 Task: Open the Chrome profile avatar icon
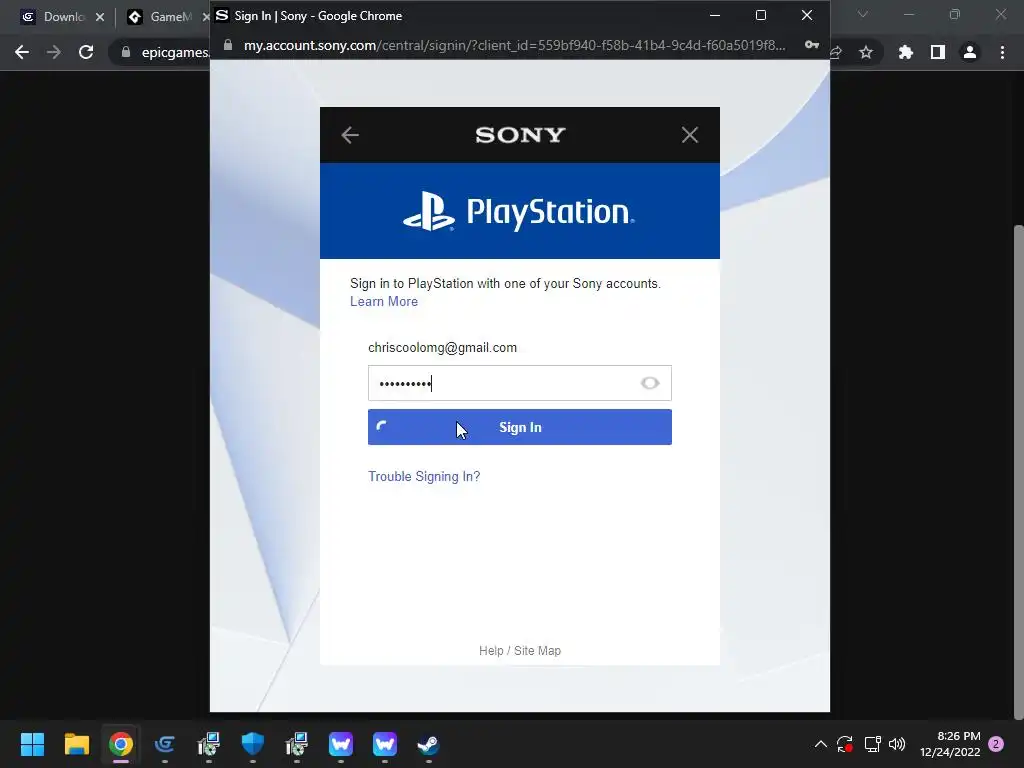click(970, 52)
